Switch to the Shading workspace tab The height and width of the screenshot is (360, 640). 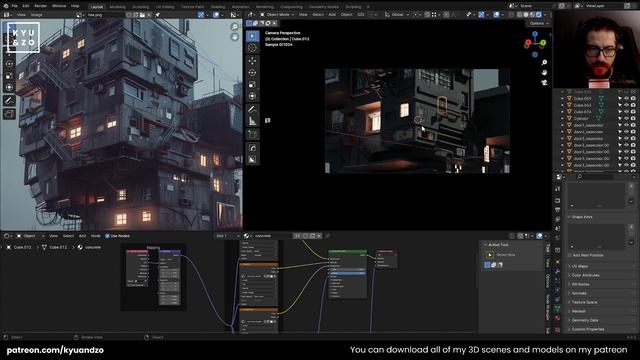pyautogui.click(x=218, y=7)
